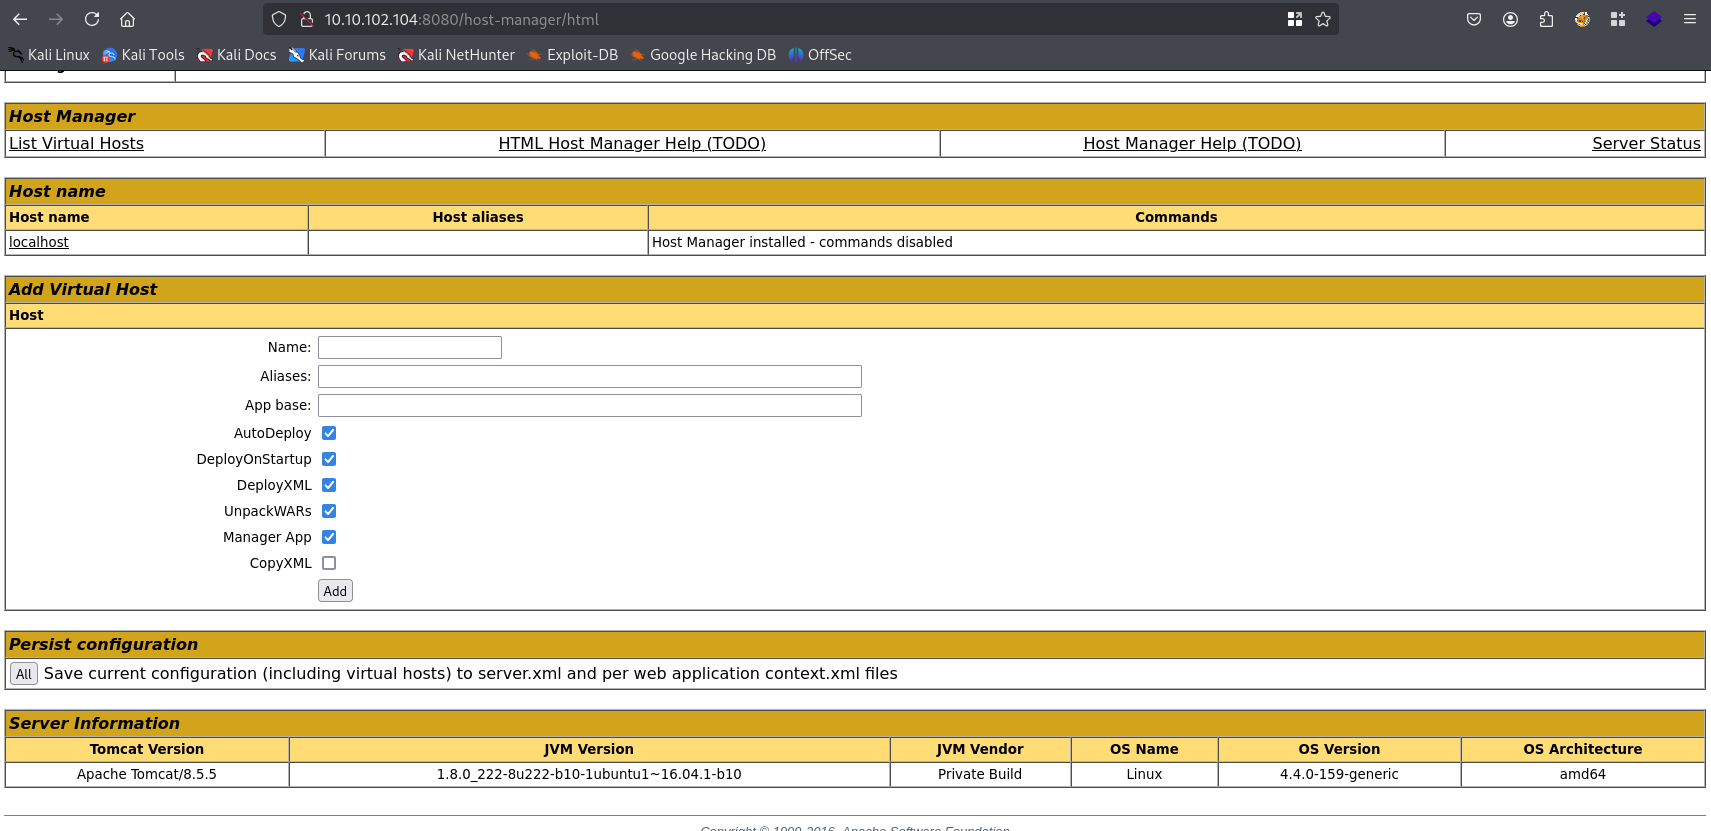Click the browser forward arrow
This screenshot has height=831, width=1711.
56,19
